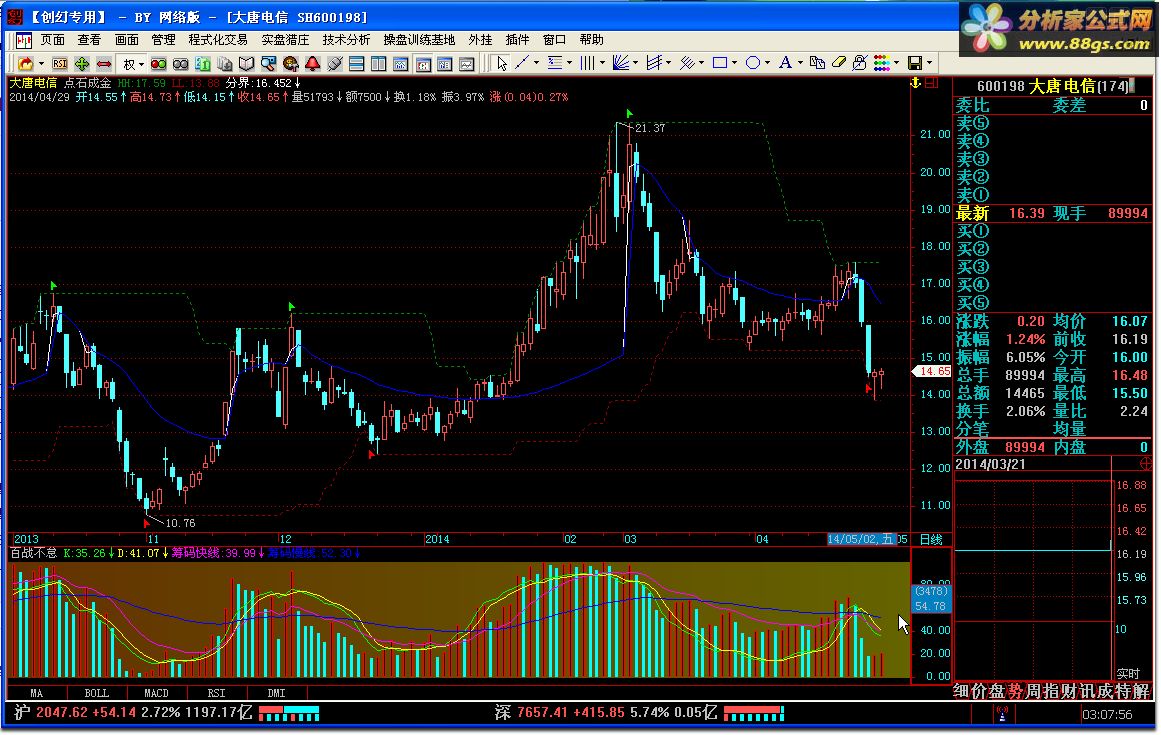Click the 势 tab in side panel
The height and width of the screenshot is (735, 1161).
coord(1015,691)
